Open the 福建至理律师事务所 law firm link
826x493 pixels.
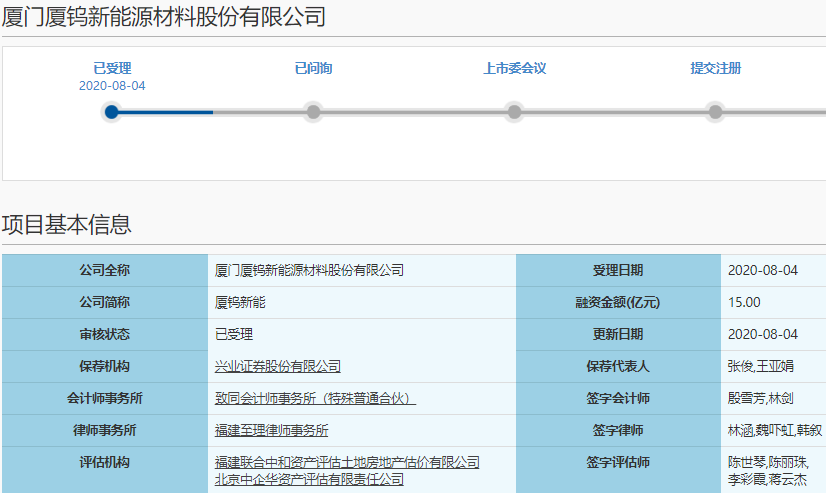[x=271, y=431]
